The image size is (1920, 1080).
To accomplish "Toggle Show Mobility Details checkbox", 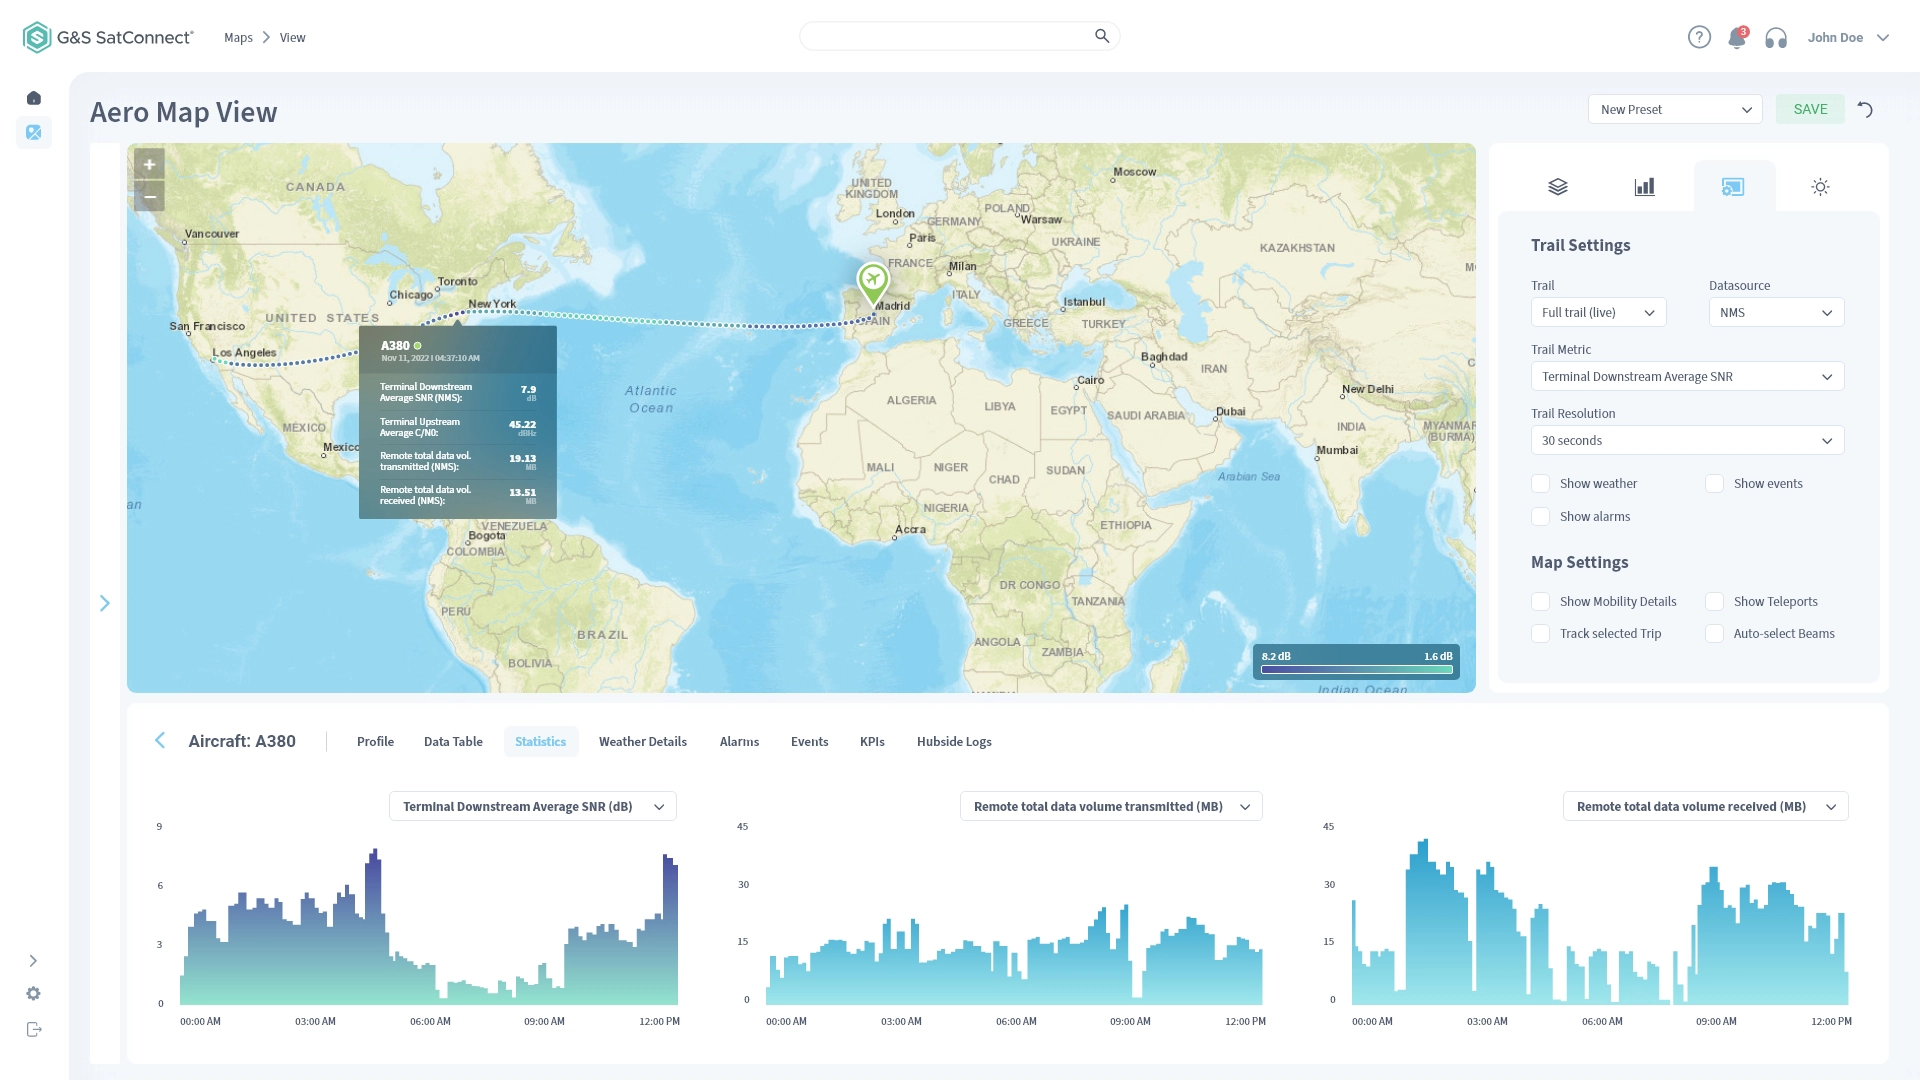I will pyautogui.click(x=1541, y=602).
